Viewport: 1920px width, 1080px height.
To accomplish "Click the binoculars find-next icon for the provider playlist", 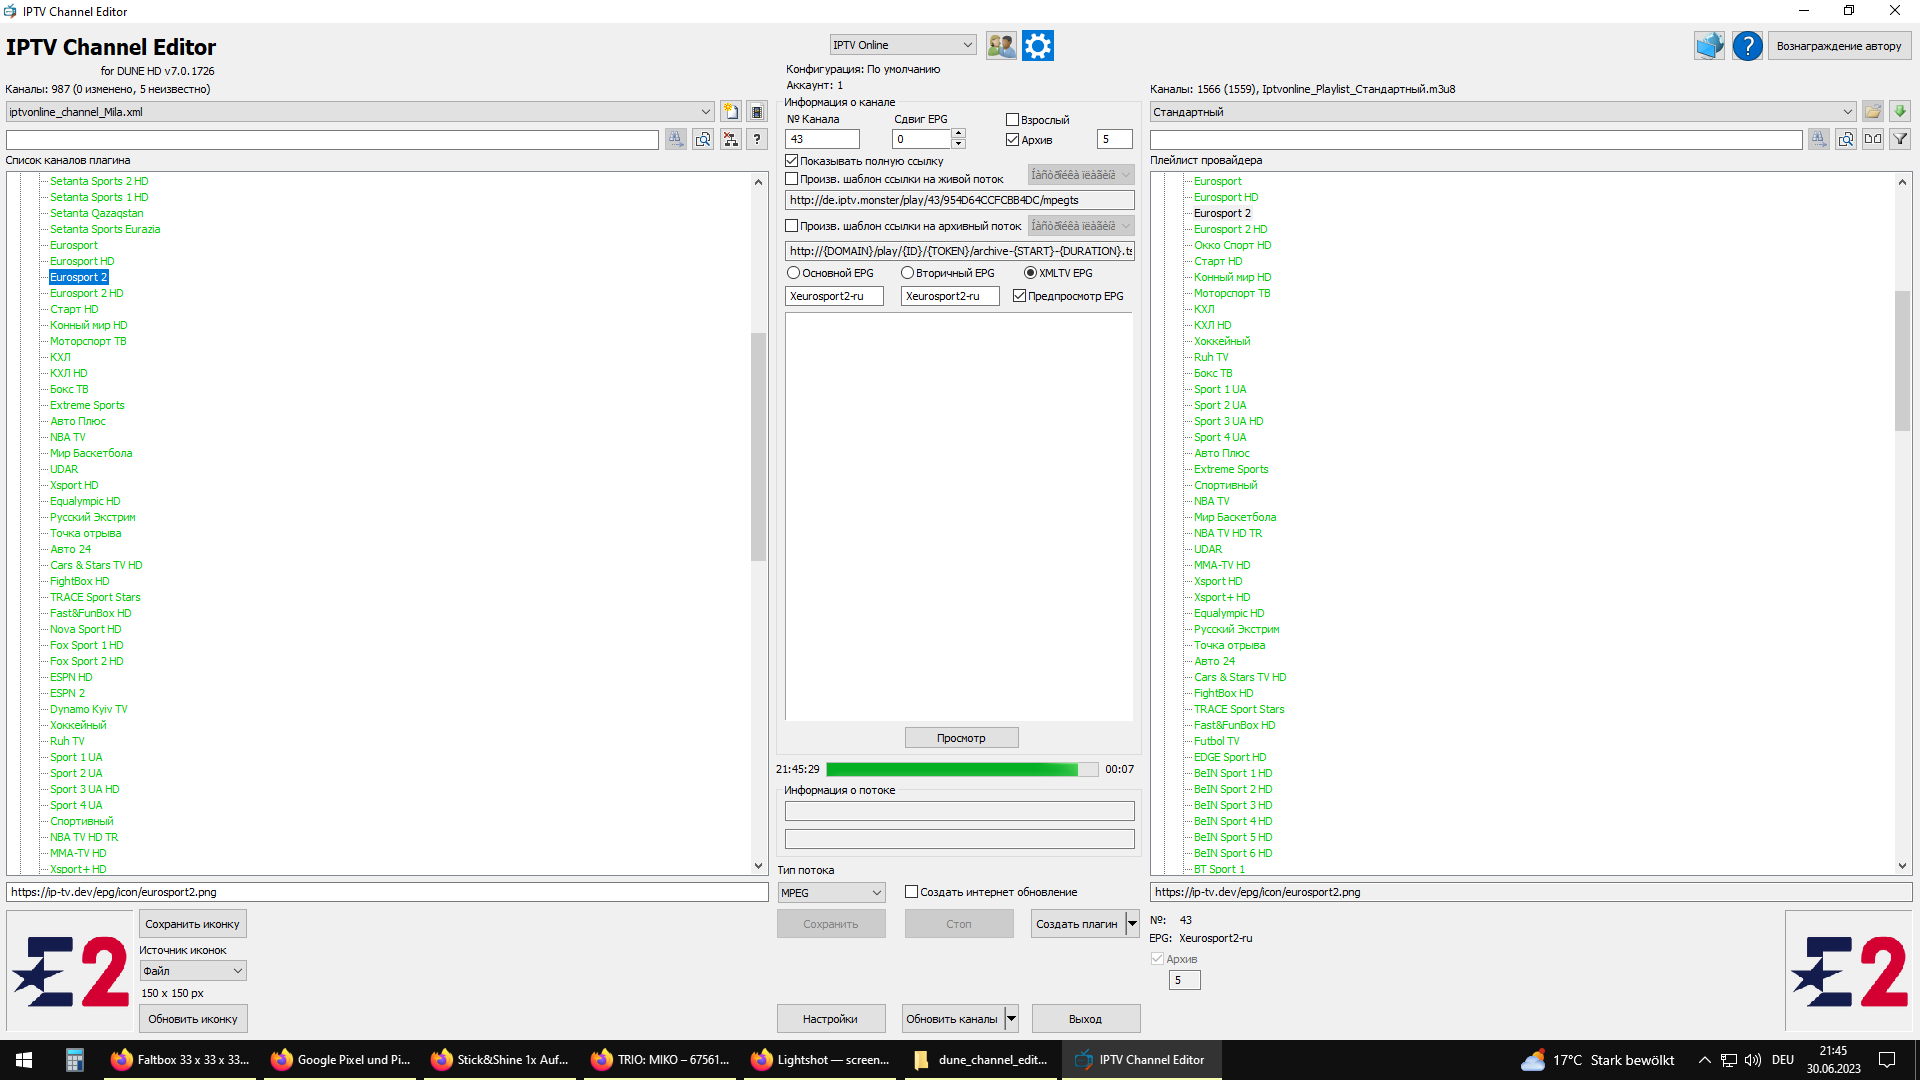I will point(1819,140).
